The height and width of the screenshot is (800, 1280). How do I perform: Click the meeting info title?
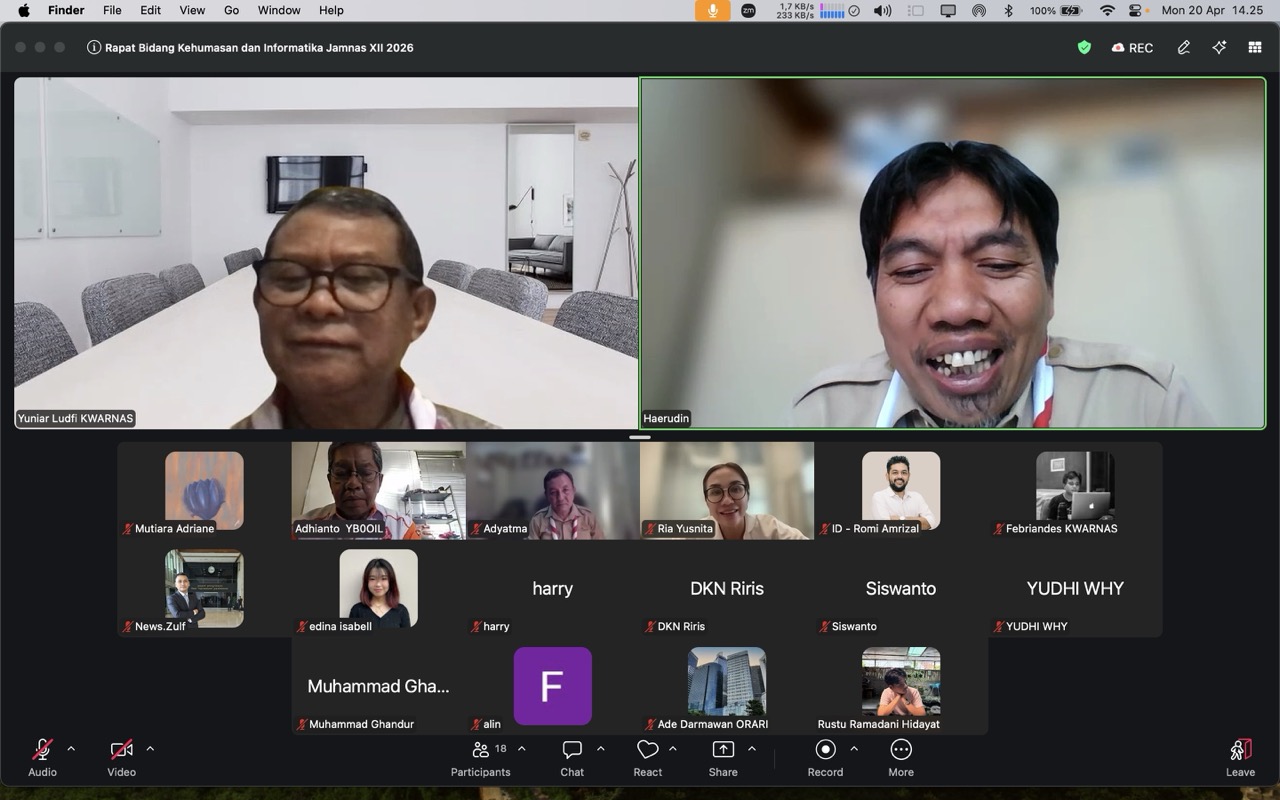250,47
